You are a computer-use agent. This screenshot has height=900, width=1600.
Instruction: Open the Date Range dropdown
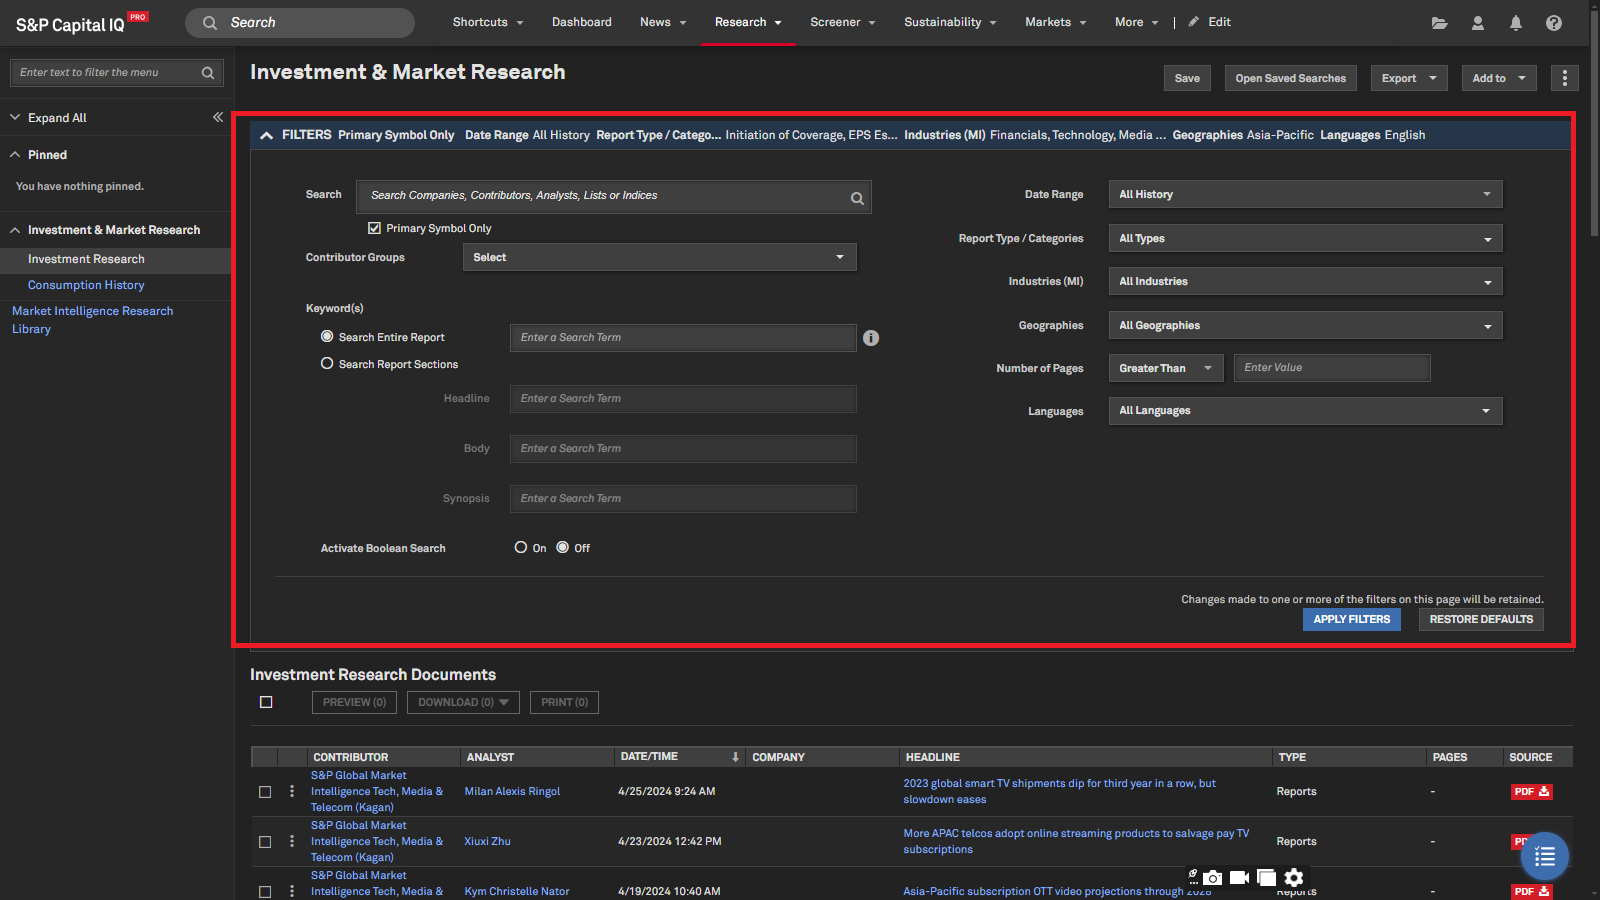click(1304, 194)
